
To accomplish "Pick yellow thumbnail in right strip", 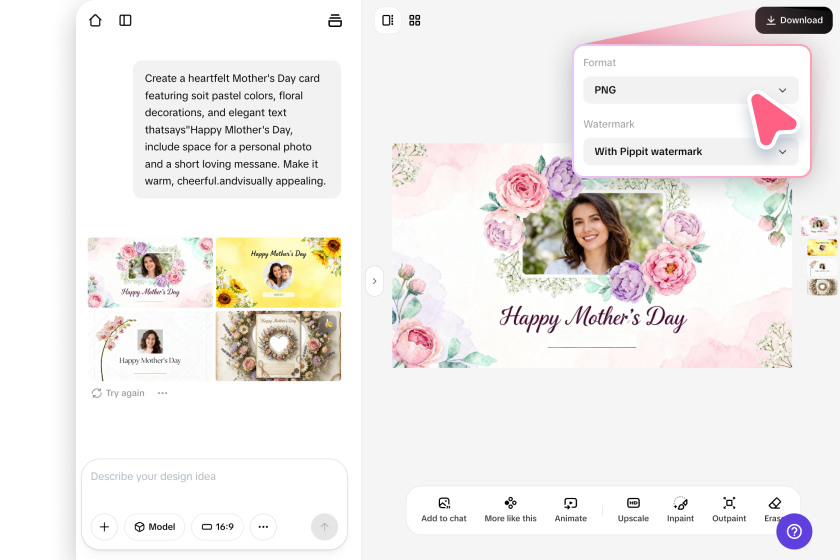I will coord(822,247).
